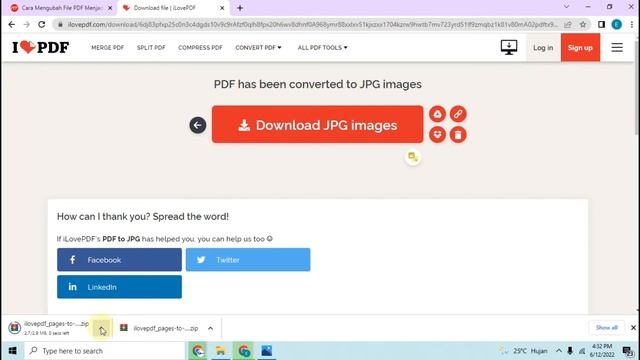The height and width of the screenshot is (360, 640).
Task: Click the address bar URL
Action: 312,24
